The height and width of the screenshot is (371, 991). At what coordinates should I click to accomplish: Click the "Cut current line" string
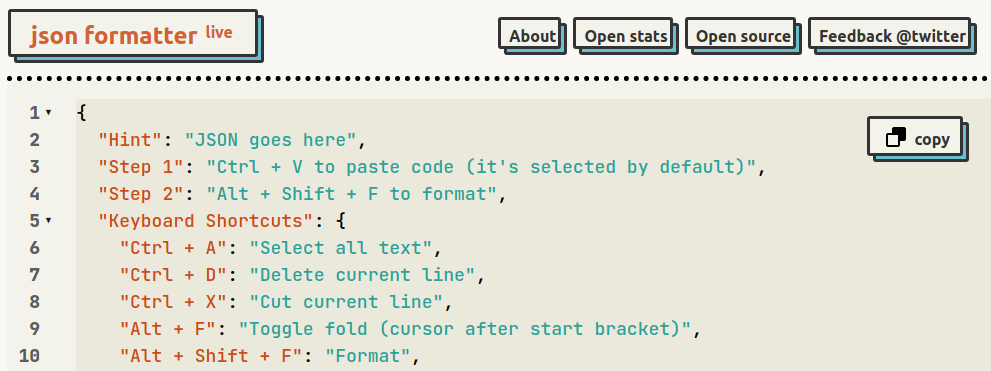coord(346,302)
